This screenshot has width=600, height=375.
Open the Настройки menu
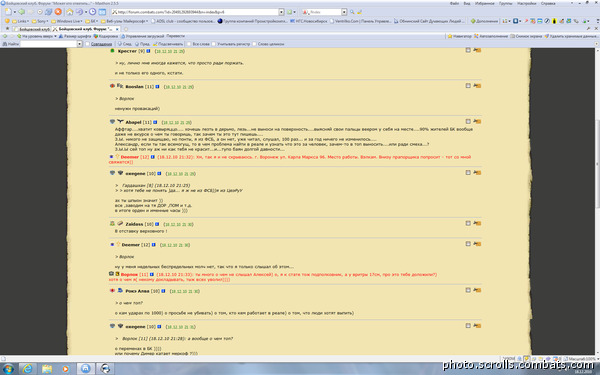(x=527, y=3)
